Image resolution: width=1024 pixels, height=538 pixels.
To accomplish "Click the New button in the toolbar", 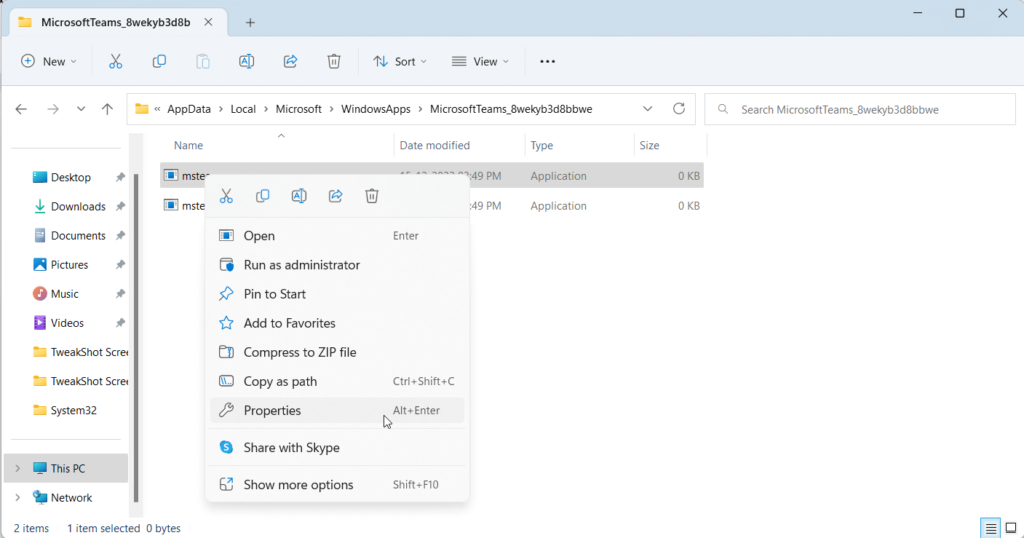I will [43, 61].
